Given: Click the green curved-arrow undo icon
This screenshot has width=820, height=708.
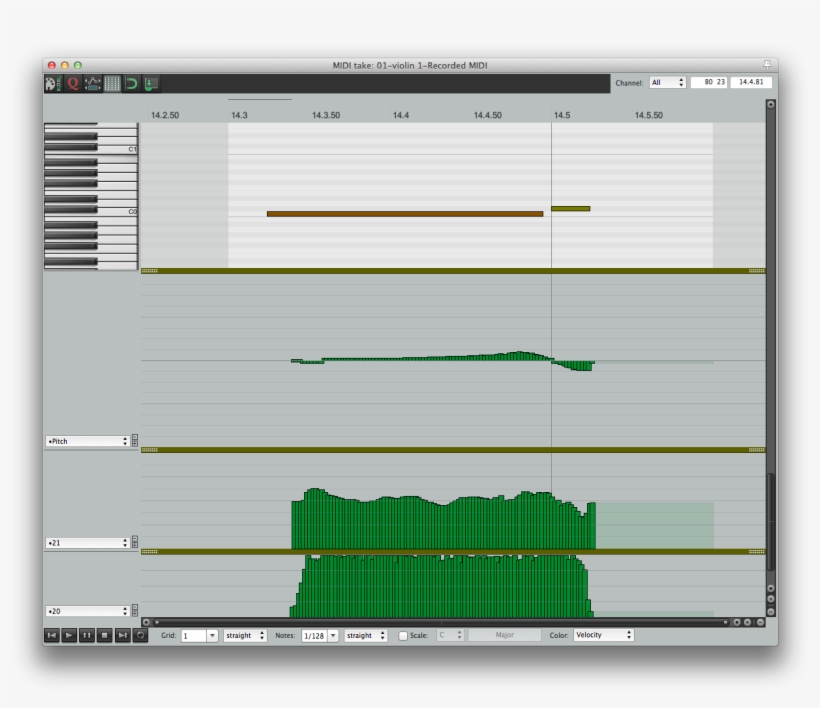Looking at the screenshot, I should 131,83.
